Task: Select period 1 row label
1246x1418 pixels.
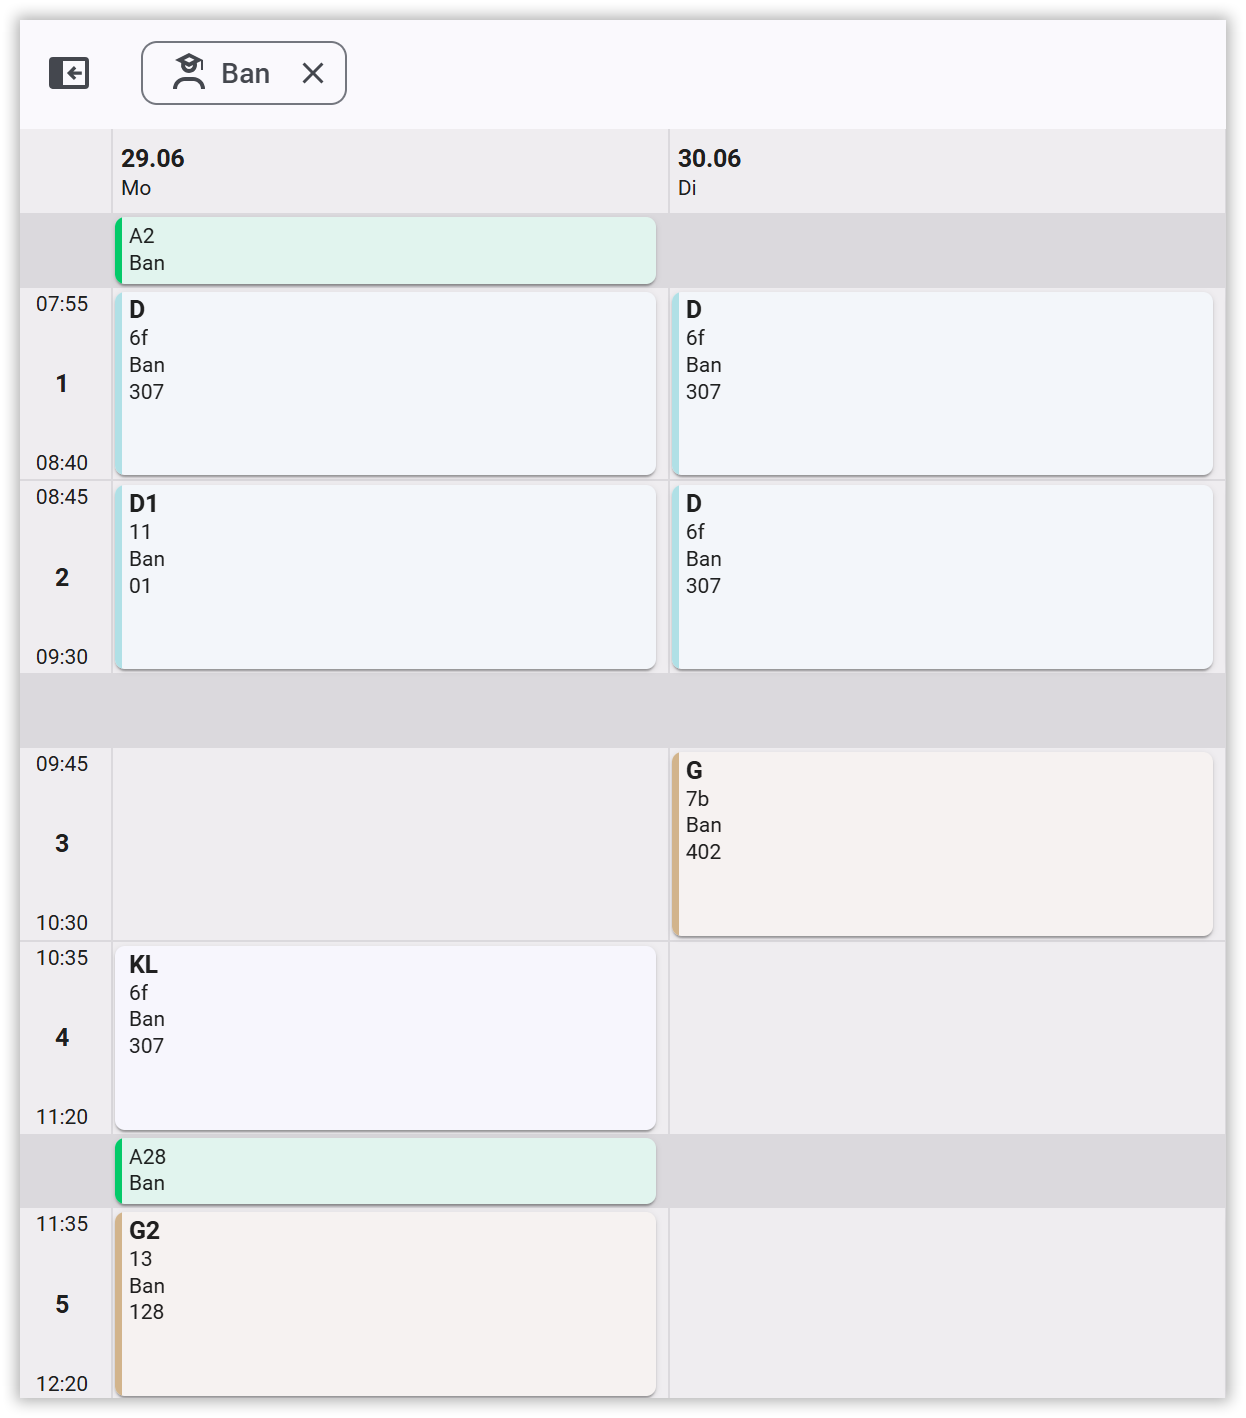Action: point(62,383)
